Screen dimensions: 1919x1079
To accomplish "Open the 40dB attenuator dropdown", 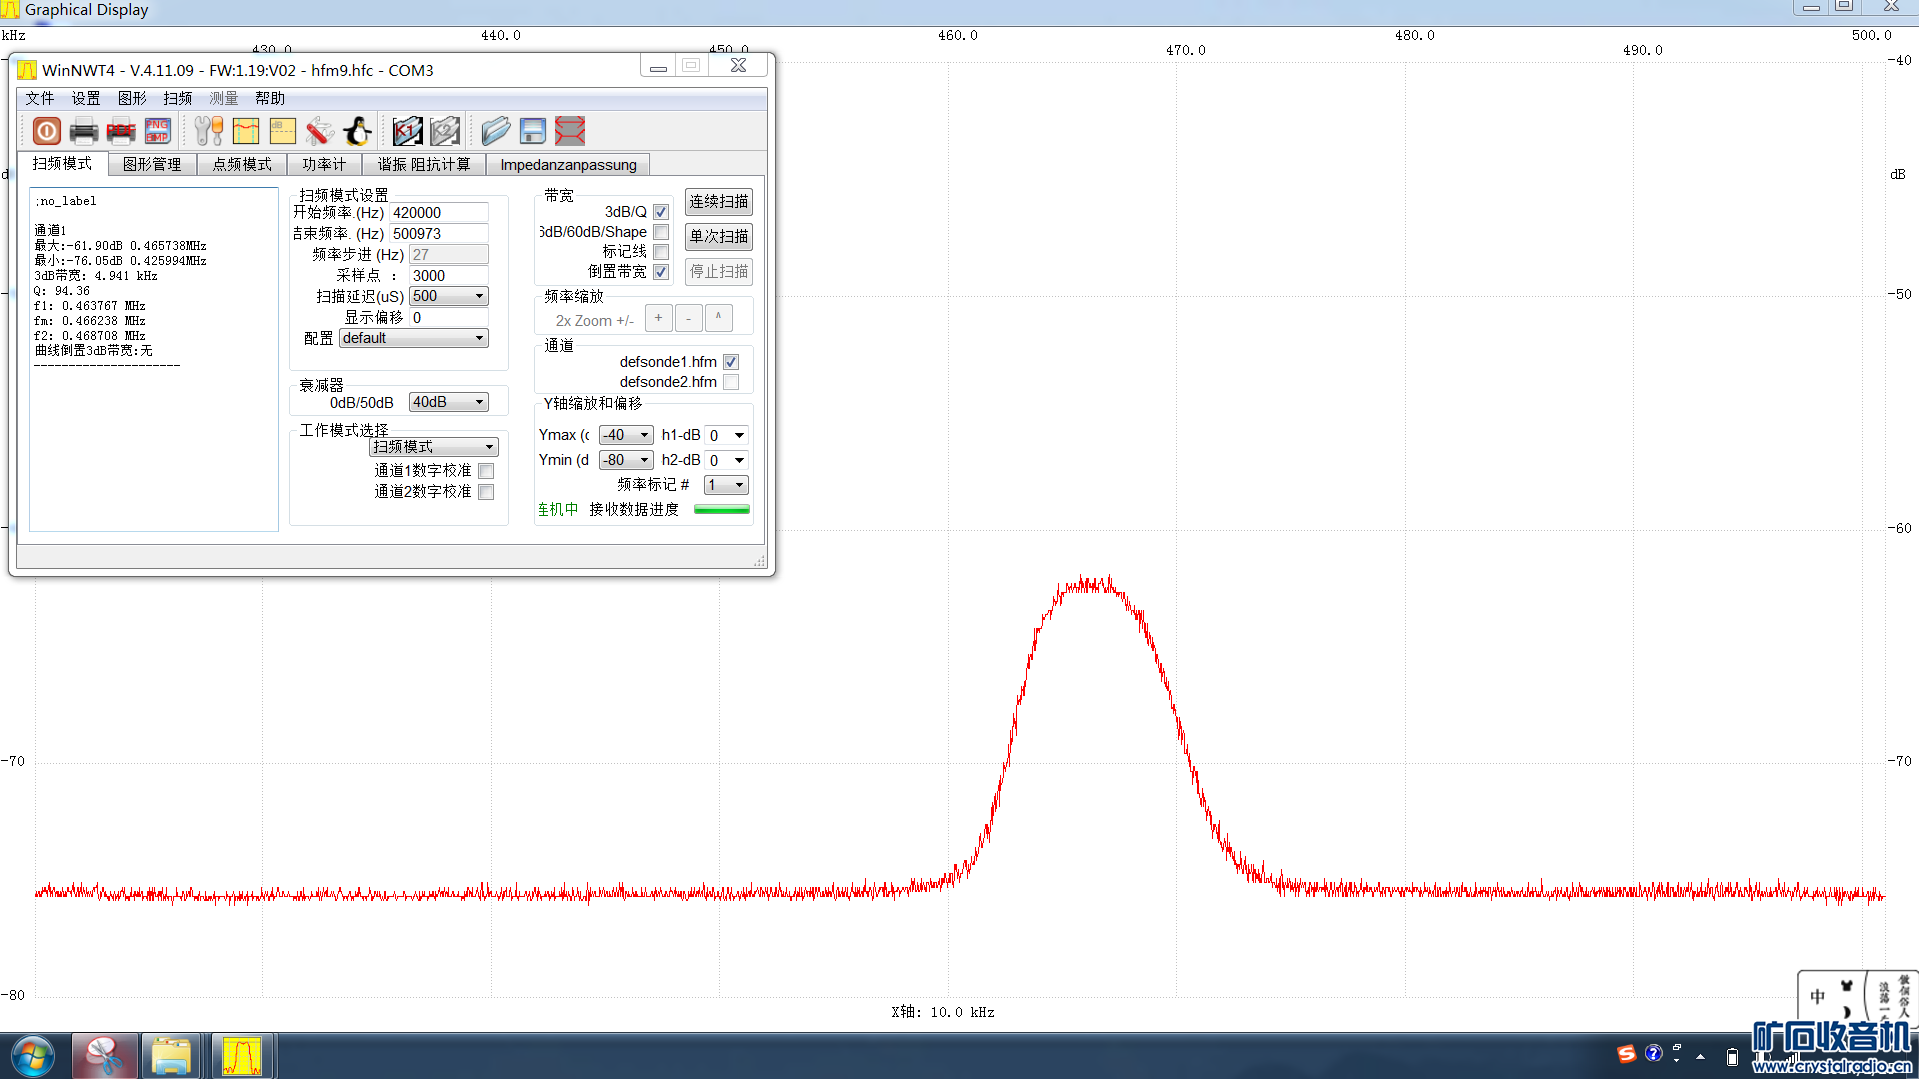I will click(449, 402).
